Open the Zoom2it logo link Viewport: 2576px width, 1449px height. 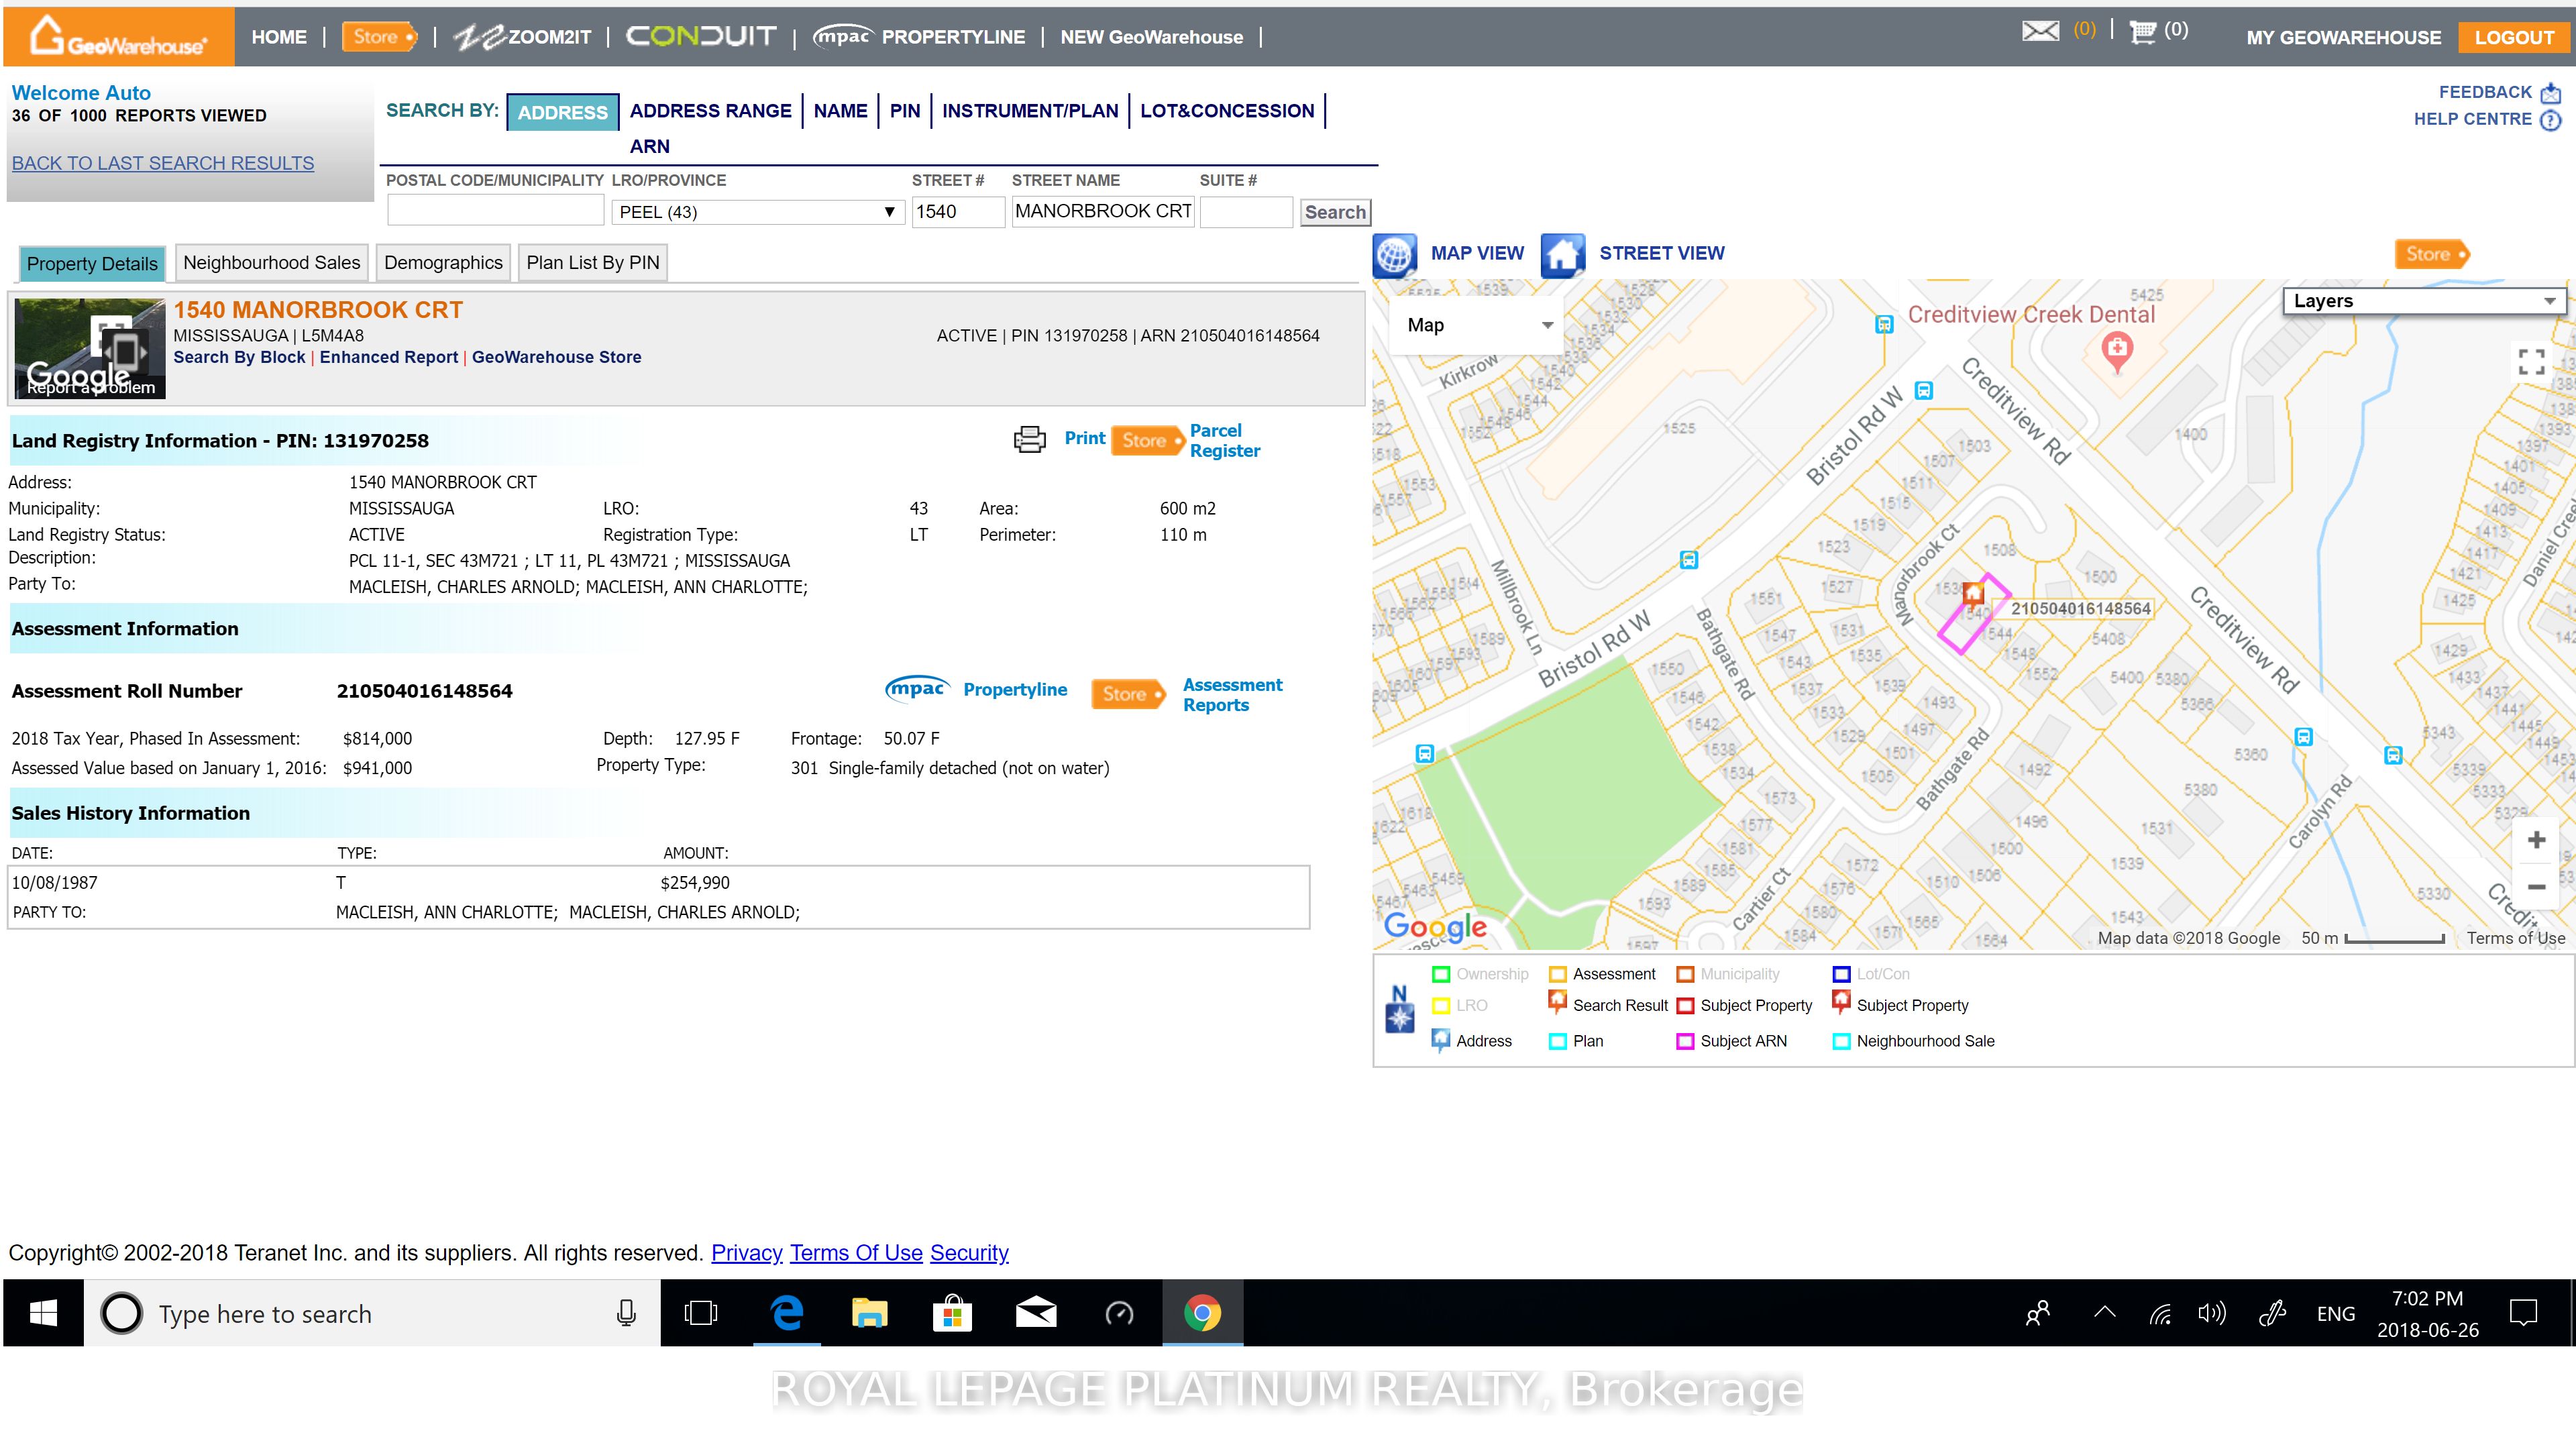click(522, 37)
